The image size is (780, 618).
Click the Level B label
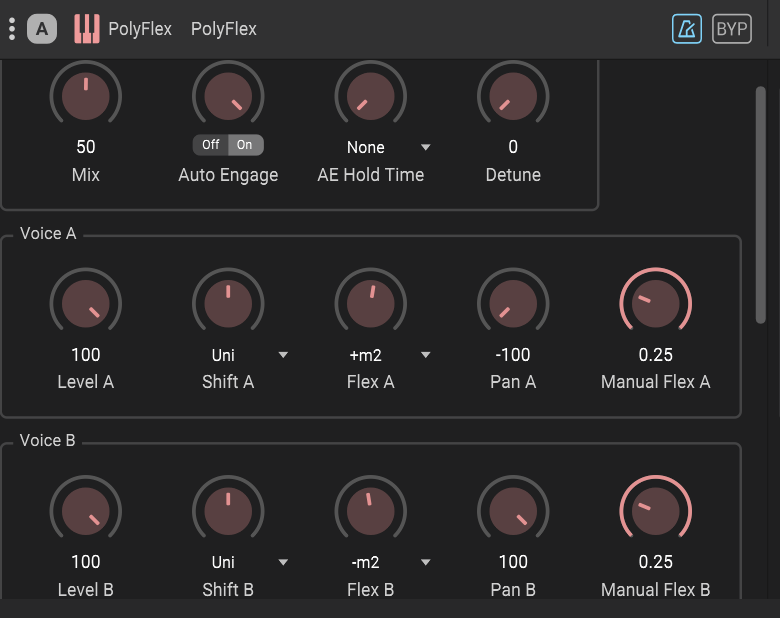pyautogui.click(x=86, y=590)
